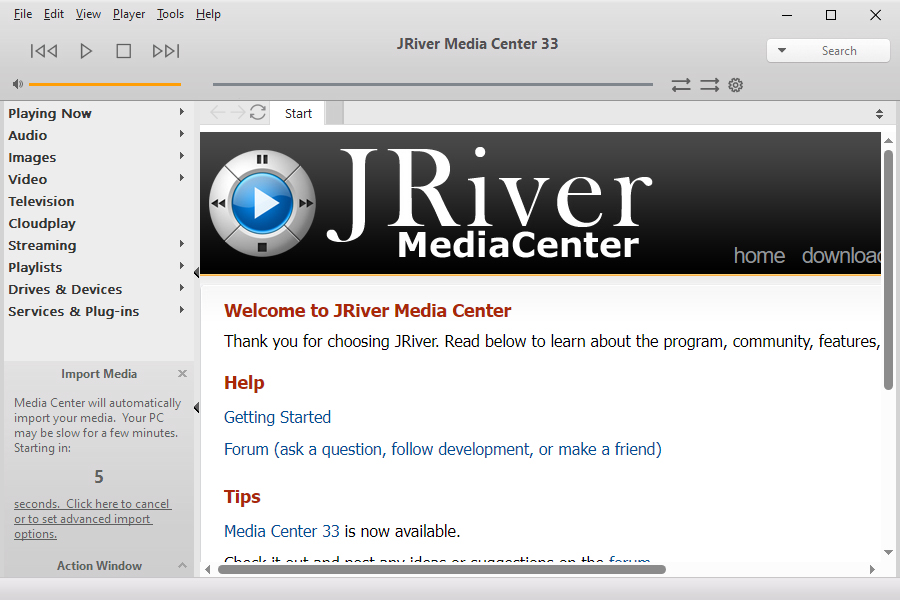Expand the Images tree arrow
Screen dimensions: 900x600
coord(181,156)
